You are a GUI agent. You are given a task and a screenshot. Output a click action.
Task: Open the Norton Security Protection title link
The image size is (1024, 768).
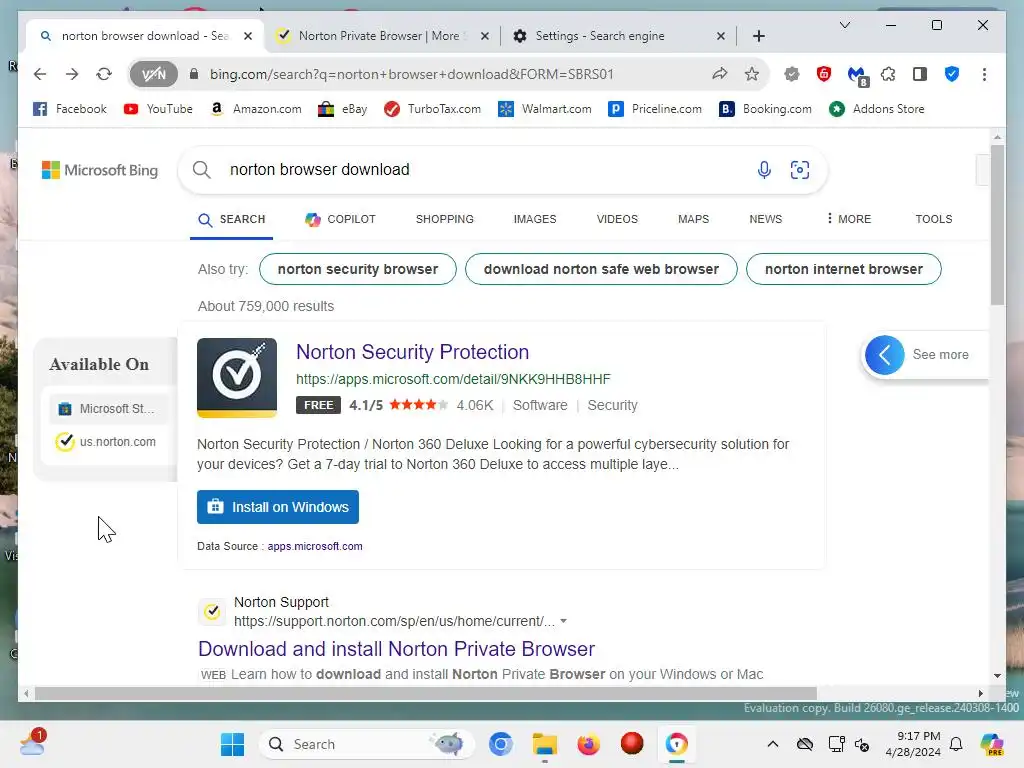pos(413,352)
